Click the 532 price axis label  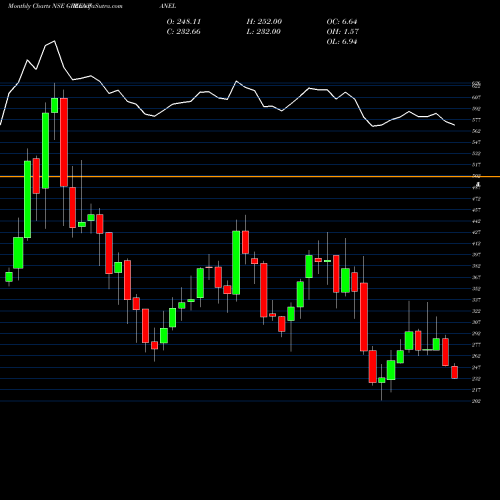click(x=476, y=154)
